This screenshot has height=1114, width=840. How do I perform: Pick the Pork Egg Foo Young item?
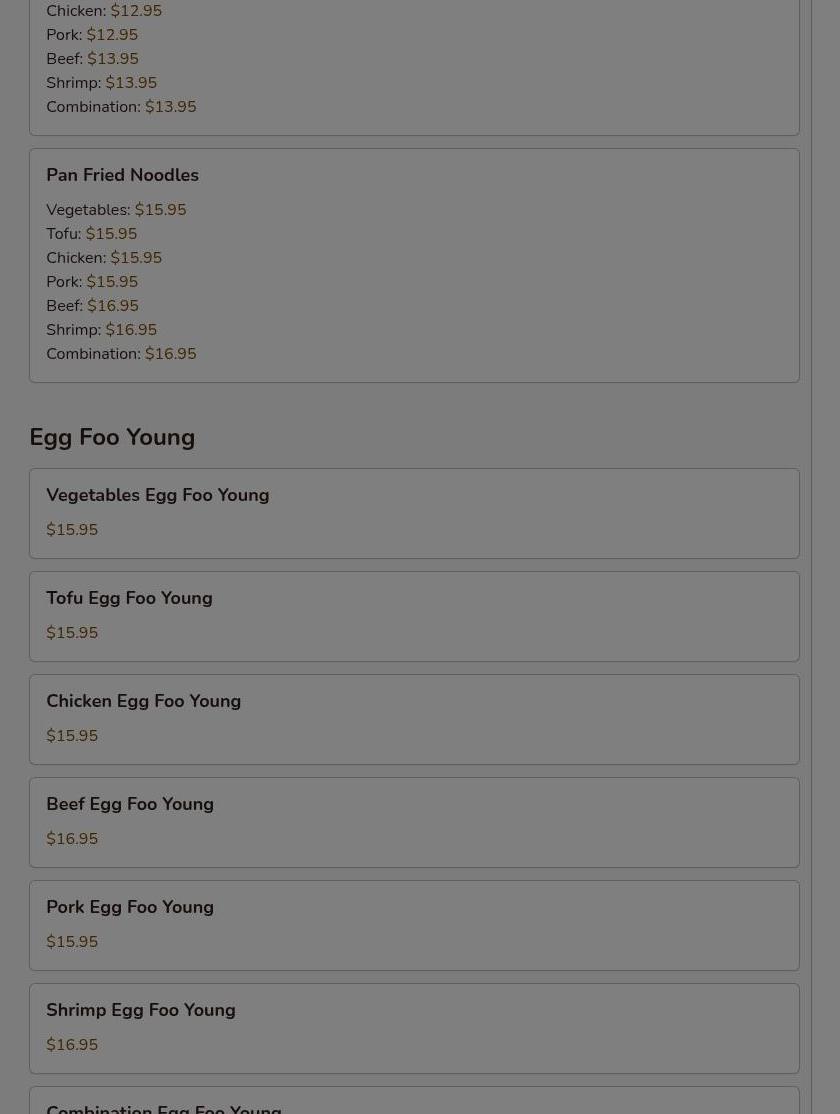click(x=414, y=925)
